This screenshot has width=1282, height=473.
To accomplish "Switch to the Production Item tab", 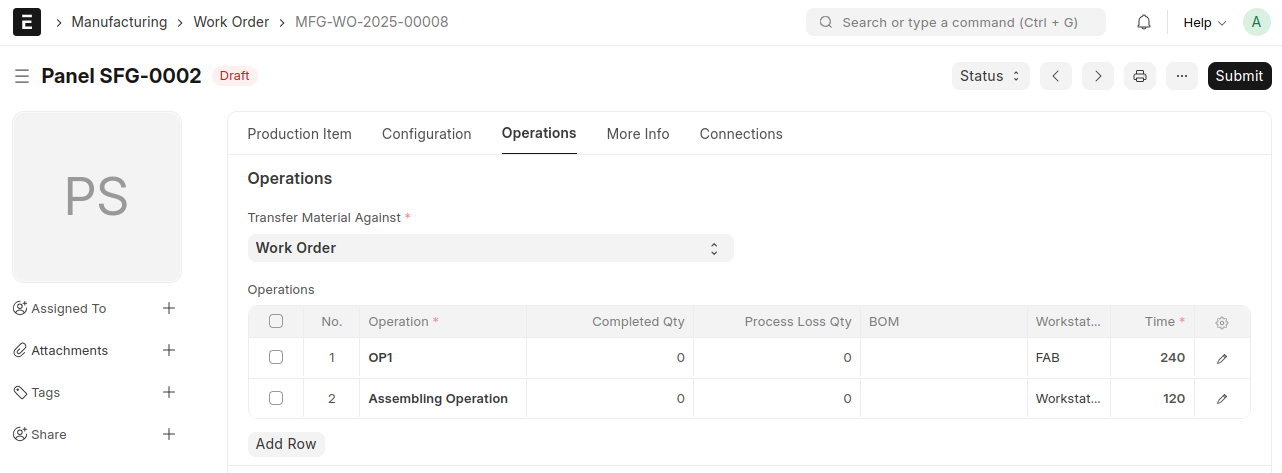I will (x=299, y=134).
